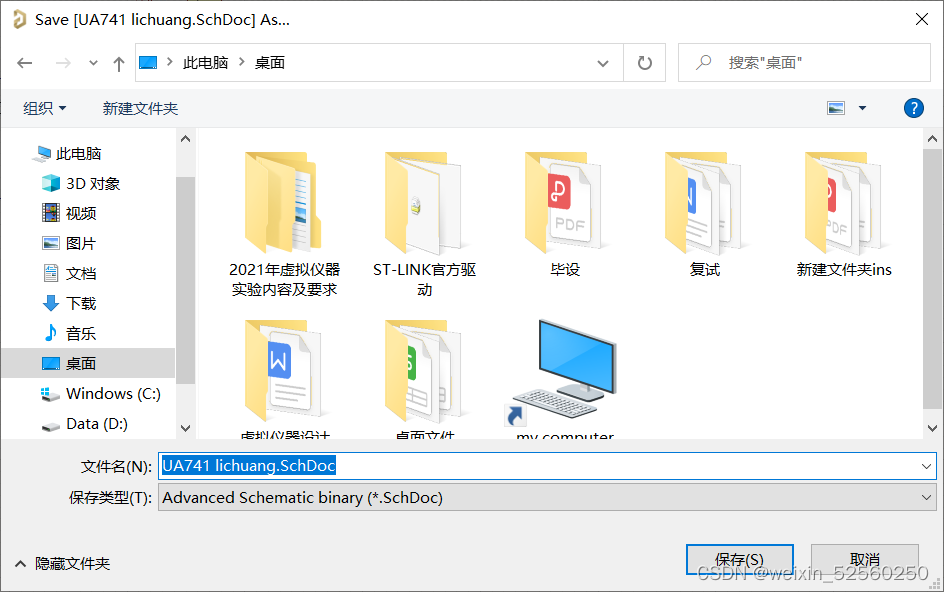
Task: Click 桌面 in the address path
Action: [269, 63]
